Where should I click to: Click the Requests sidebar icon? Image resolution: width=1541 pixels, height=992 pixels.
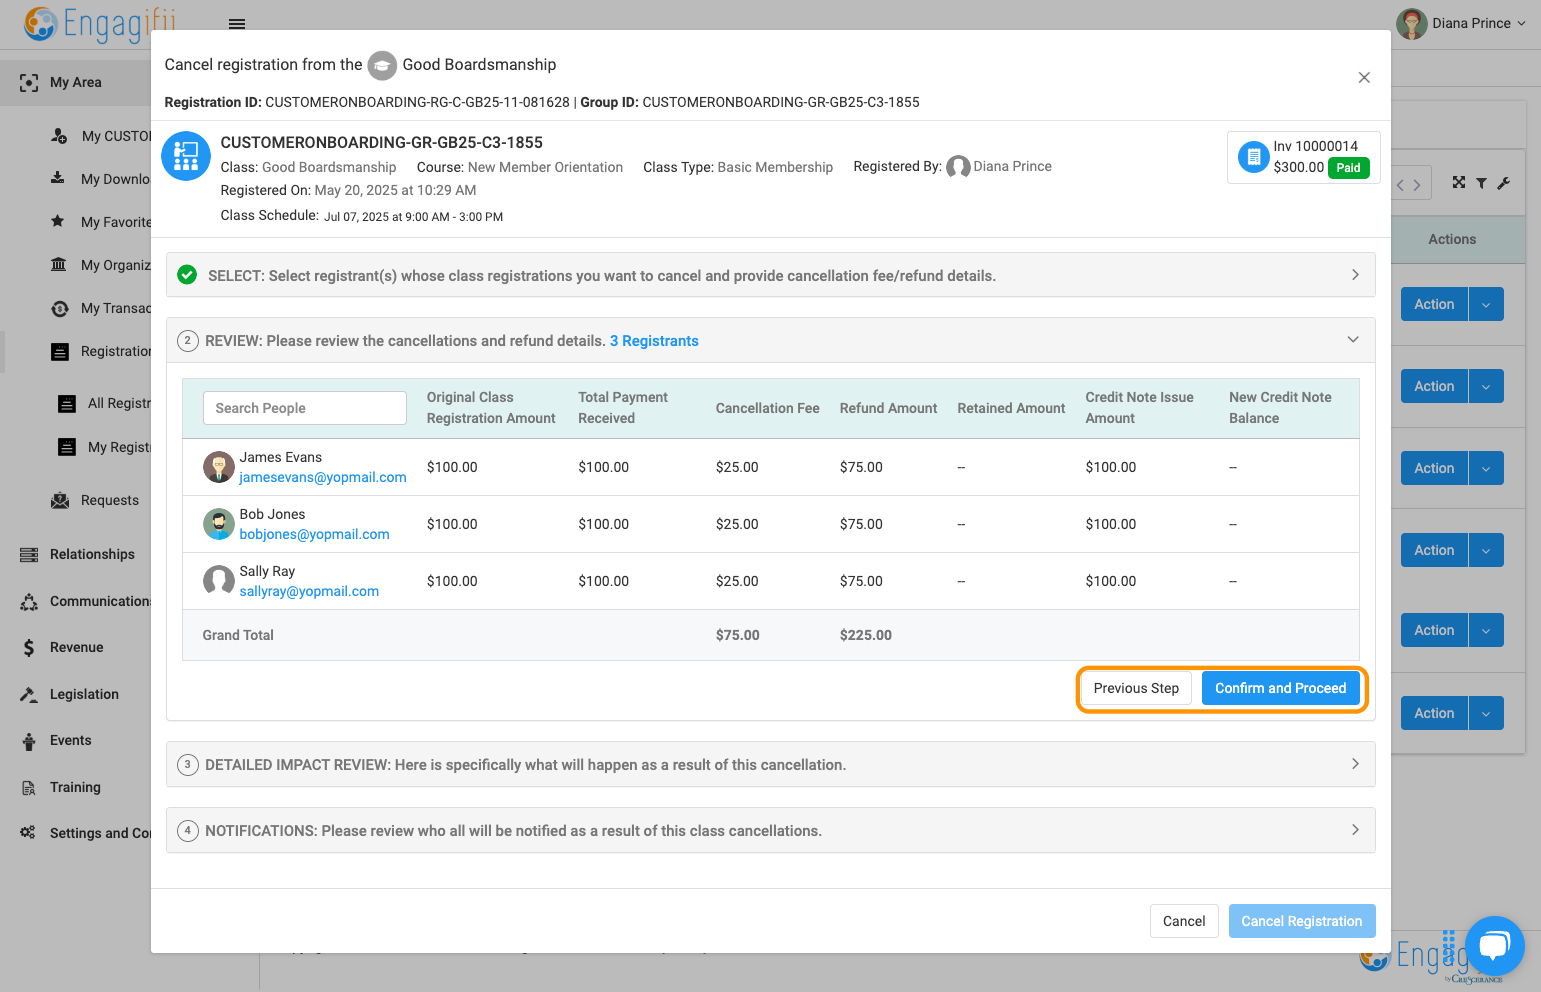coord(60,501)
